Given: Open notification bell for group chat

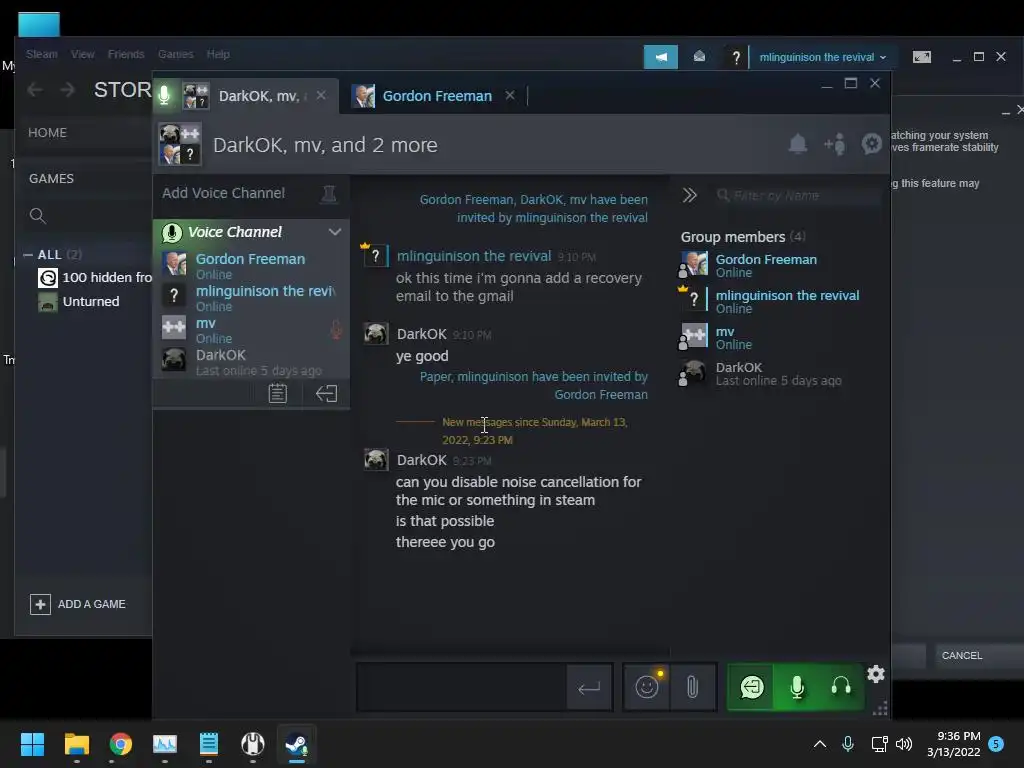Looking at the screenshot, I should pos(797,144).
